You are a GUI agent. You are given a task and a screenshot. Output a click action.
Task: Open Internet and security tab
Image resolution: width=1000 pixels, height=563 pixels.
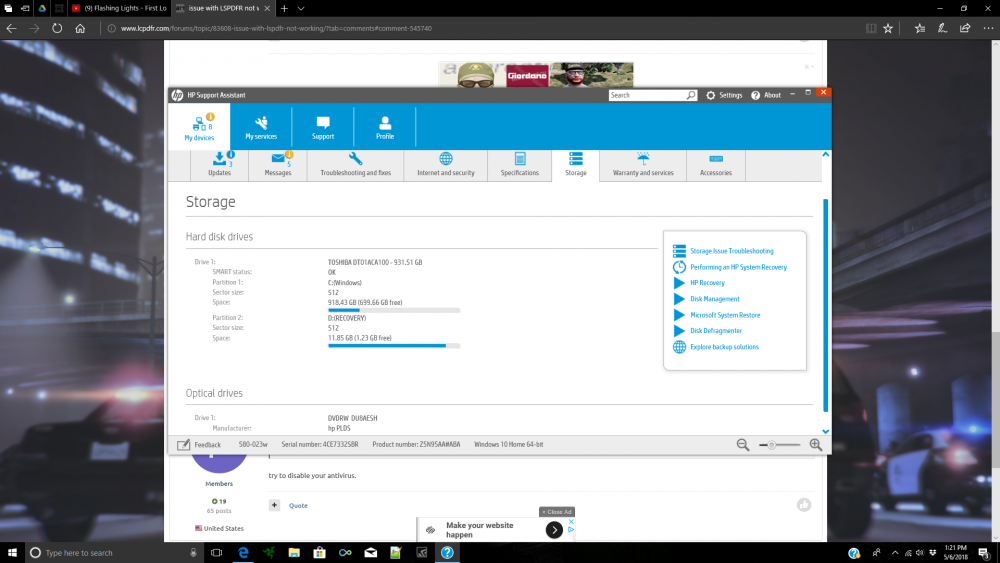coord(446,165)
